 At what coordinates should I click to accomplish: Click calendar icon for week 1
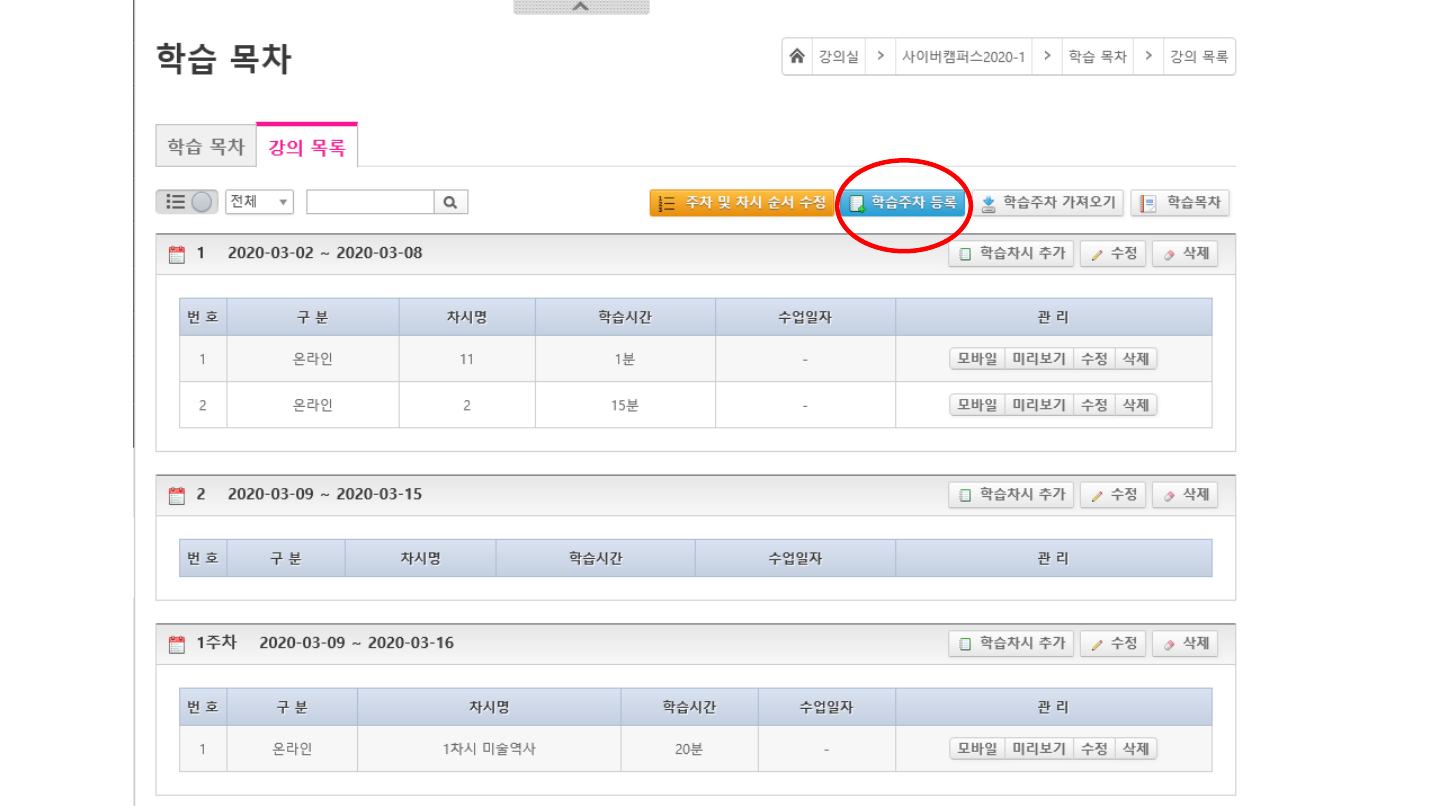pos(177,254)
